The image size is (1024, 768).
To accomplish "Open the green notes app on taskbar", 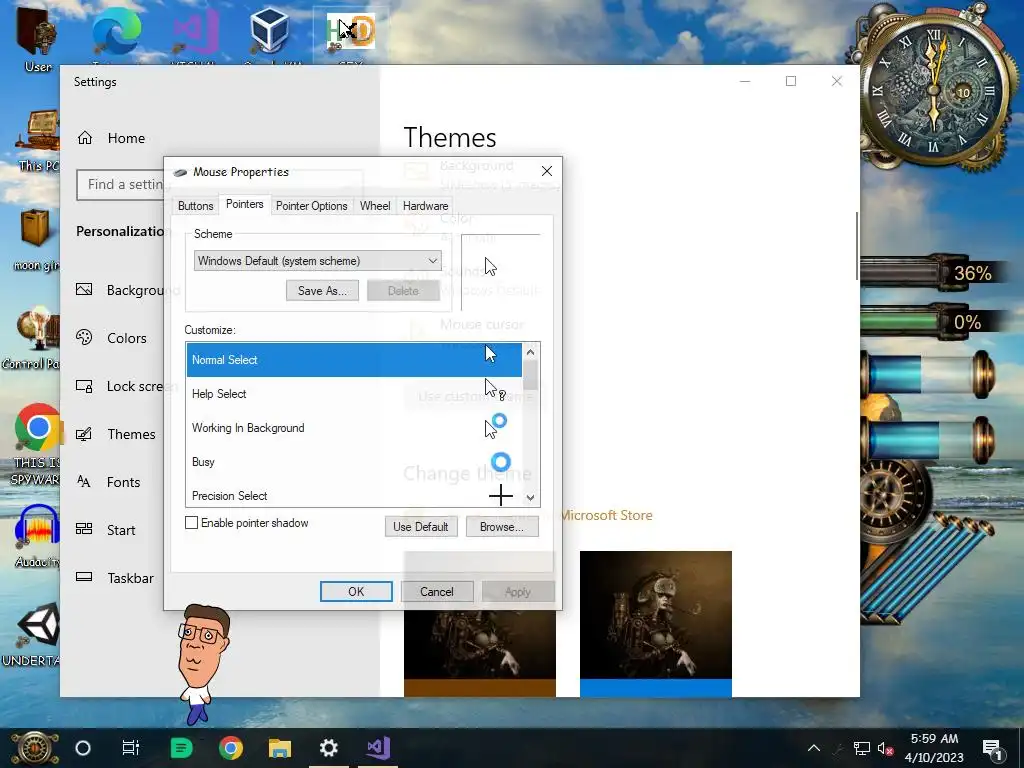I will (182, 748).
